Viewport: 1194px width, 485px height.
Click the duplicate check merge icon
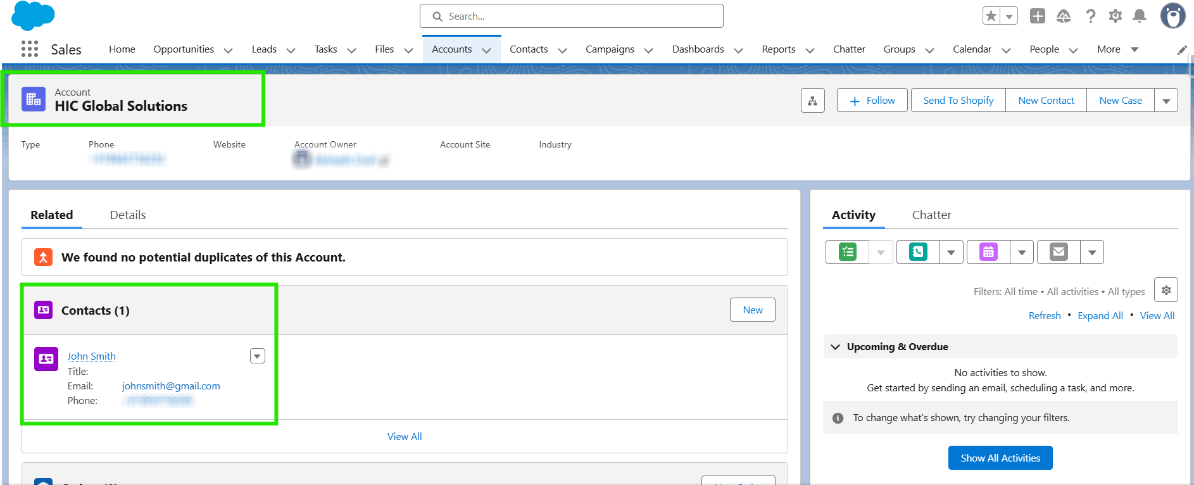tap(43, 257)
